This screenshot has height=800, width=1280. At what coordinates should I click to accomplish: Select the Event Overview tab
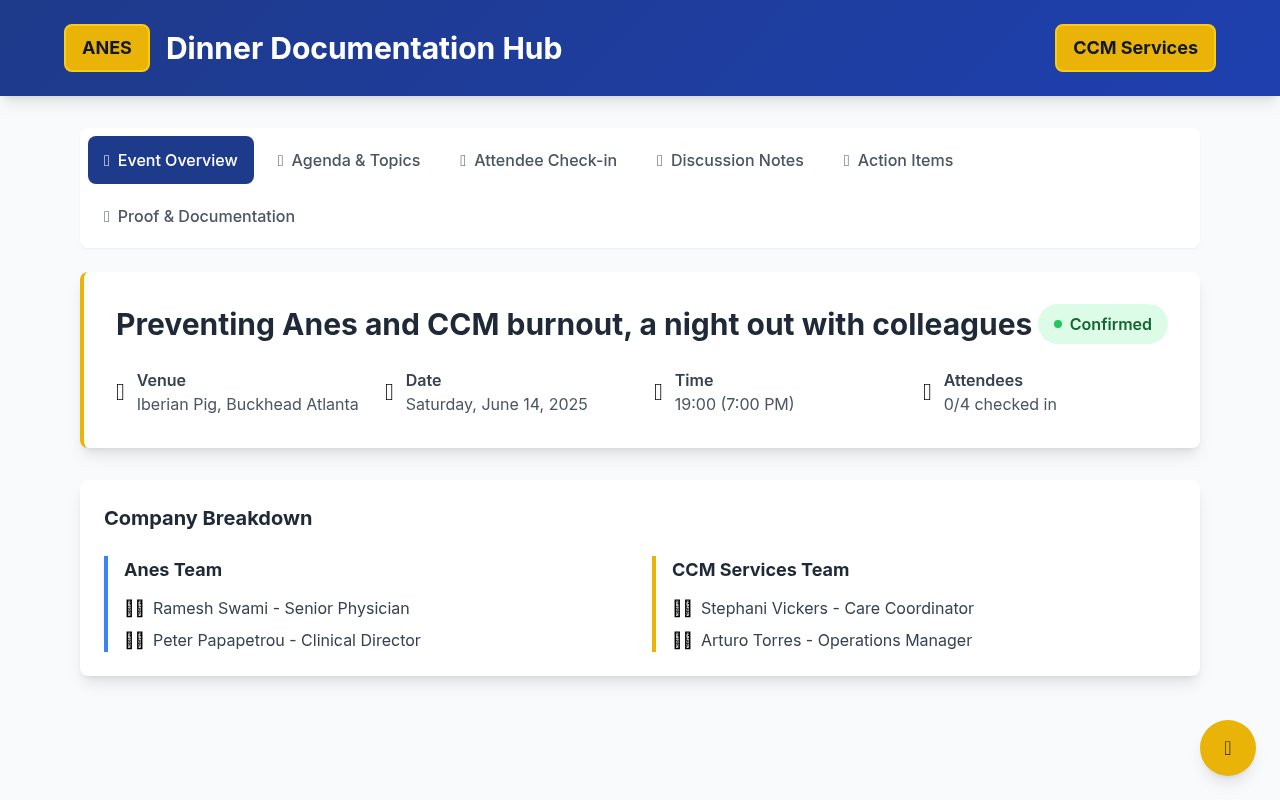pyautogui.click(x=171, y=160)
